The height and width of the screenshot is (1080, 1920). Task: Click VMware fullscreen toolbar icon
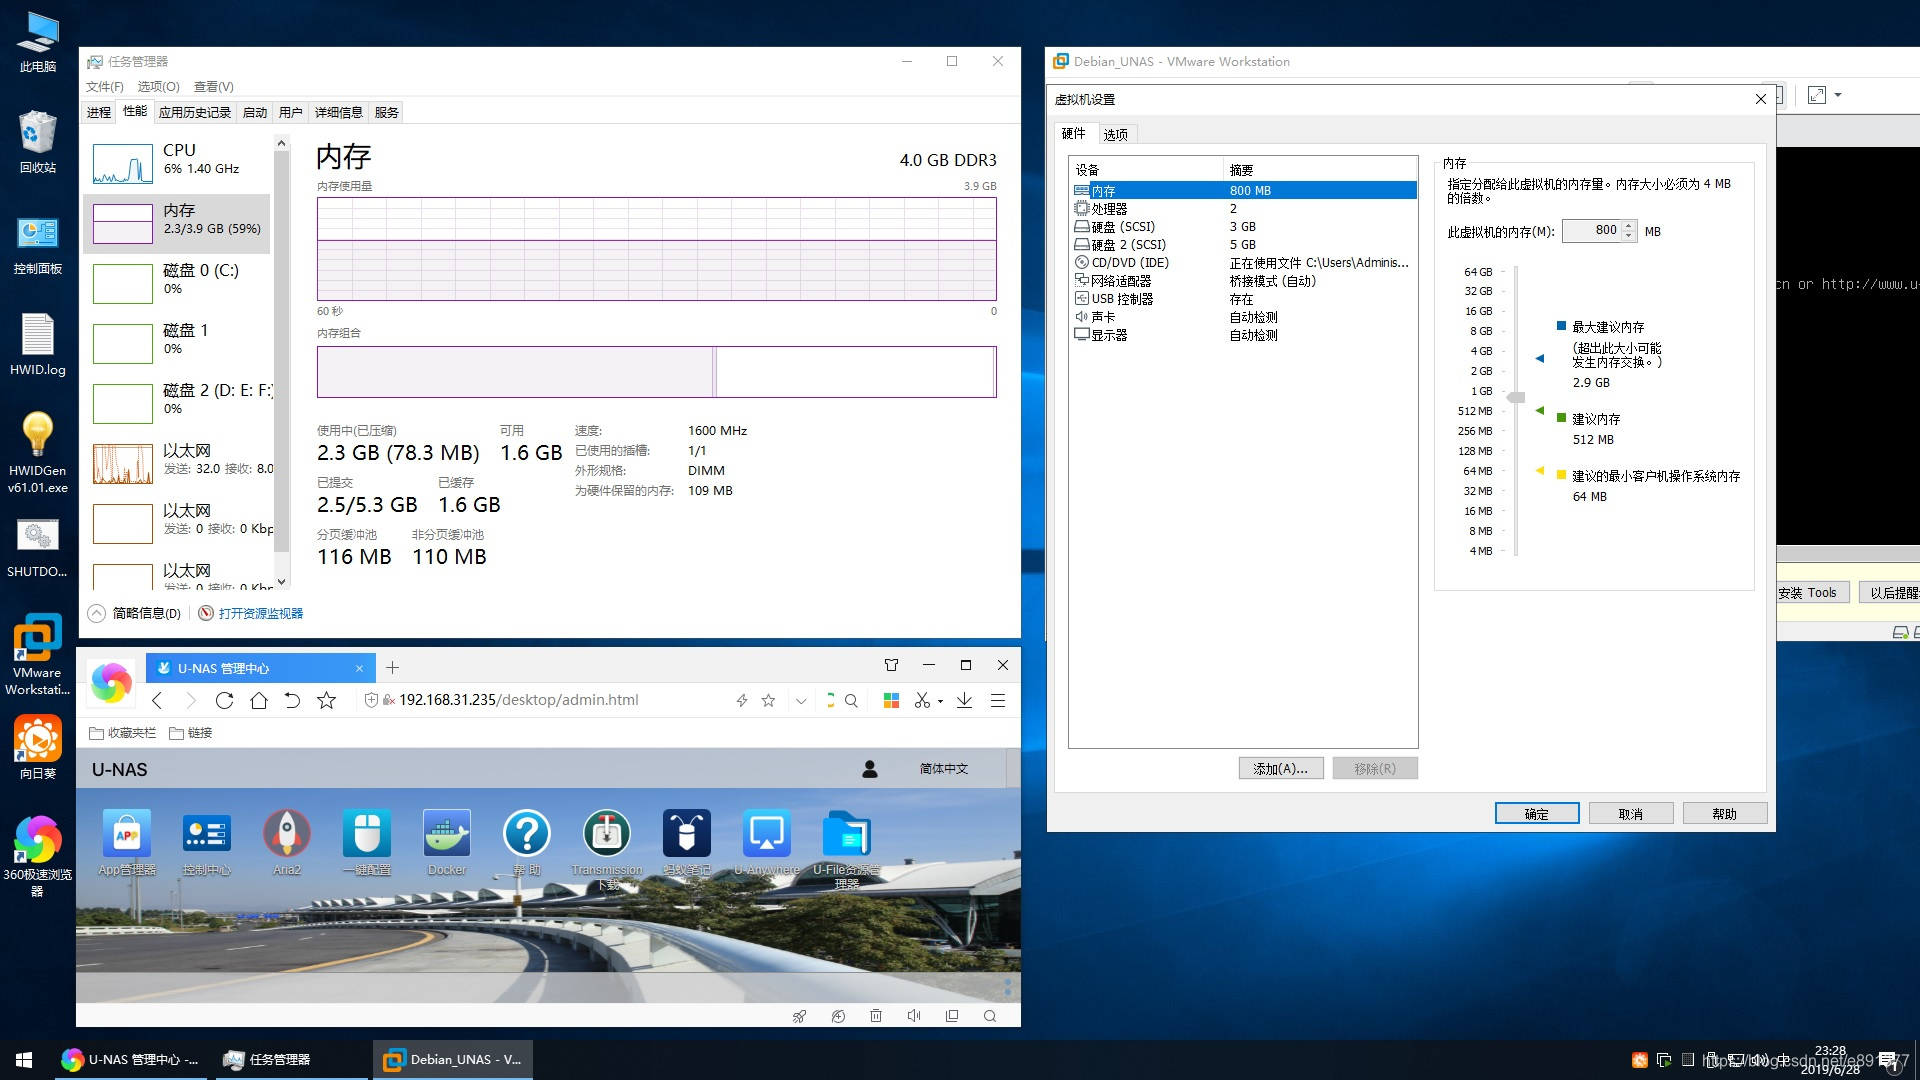pyautogui.click(x=1817, y=95)
